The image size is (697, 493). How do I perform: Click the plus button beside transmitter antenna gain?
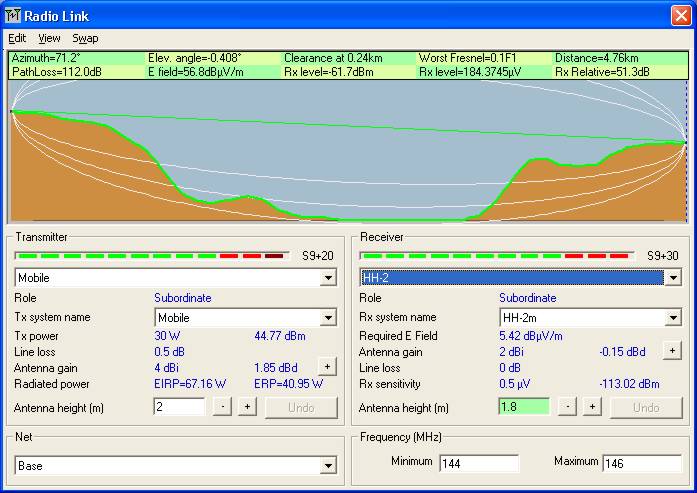(327, 367)
